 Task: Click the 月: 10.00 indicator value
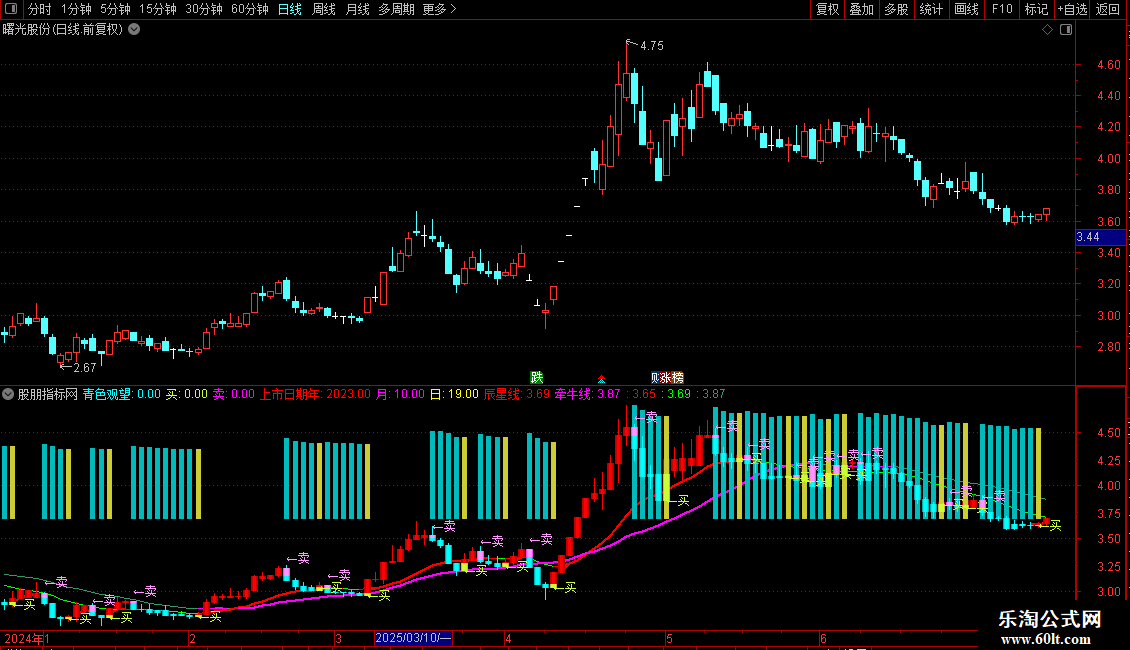[x=400, y=394]
